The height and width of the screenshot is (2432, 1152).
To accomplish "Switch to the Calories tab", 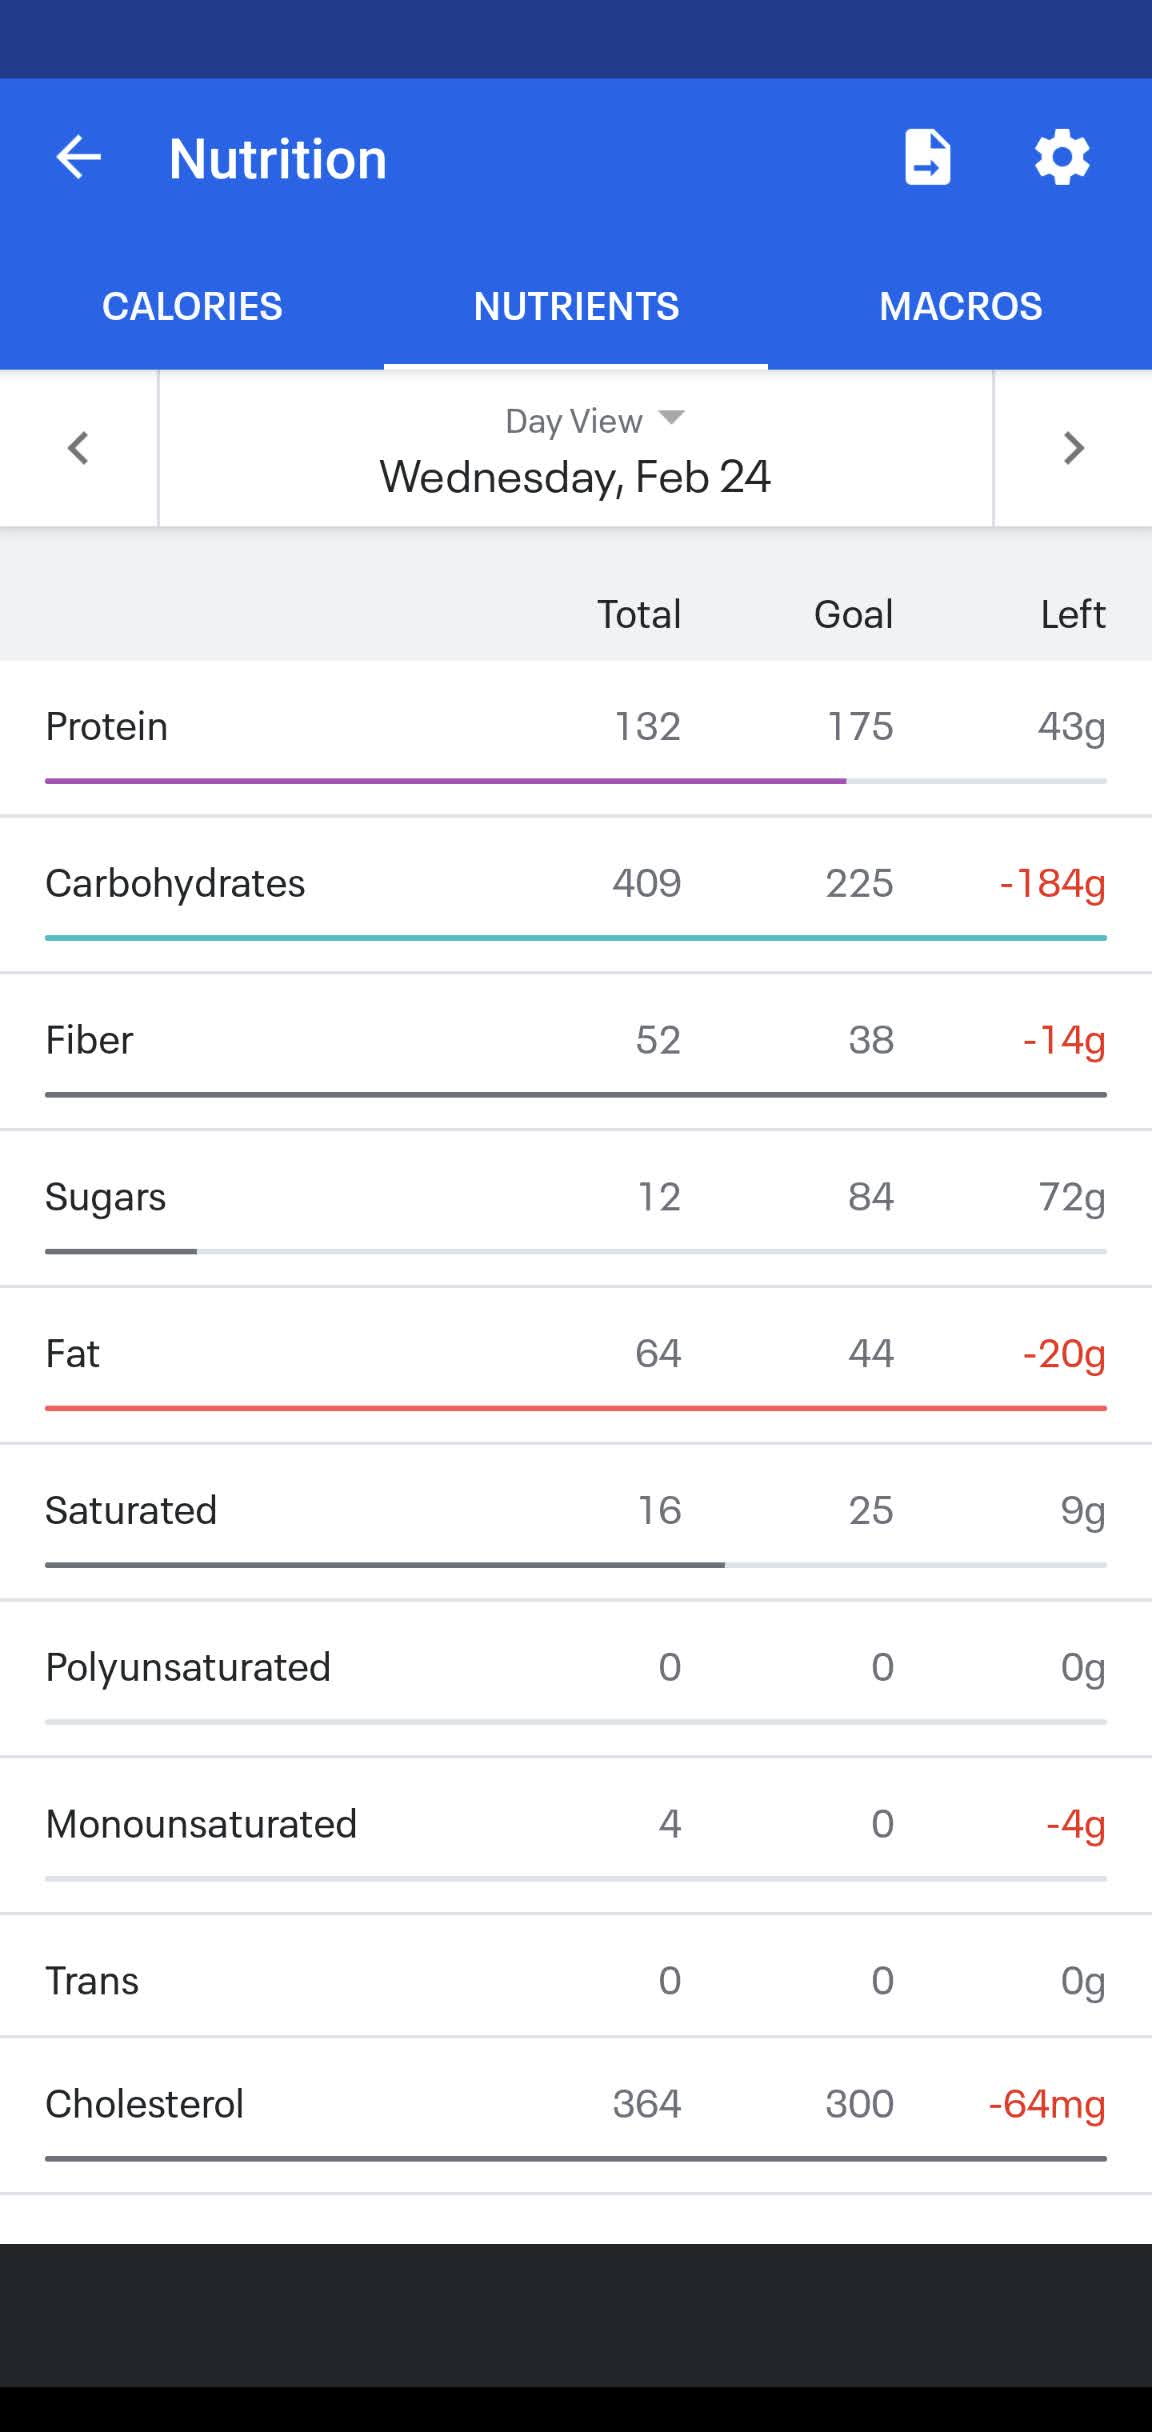I will (192, 306).
